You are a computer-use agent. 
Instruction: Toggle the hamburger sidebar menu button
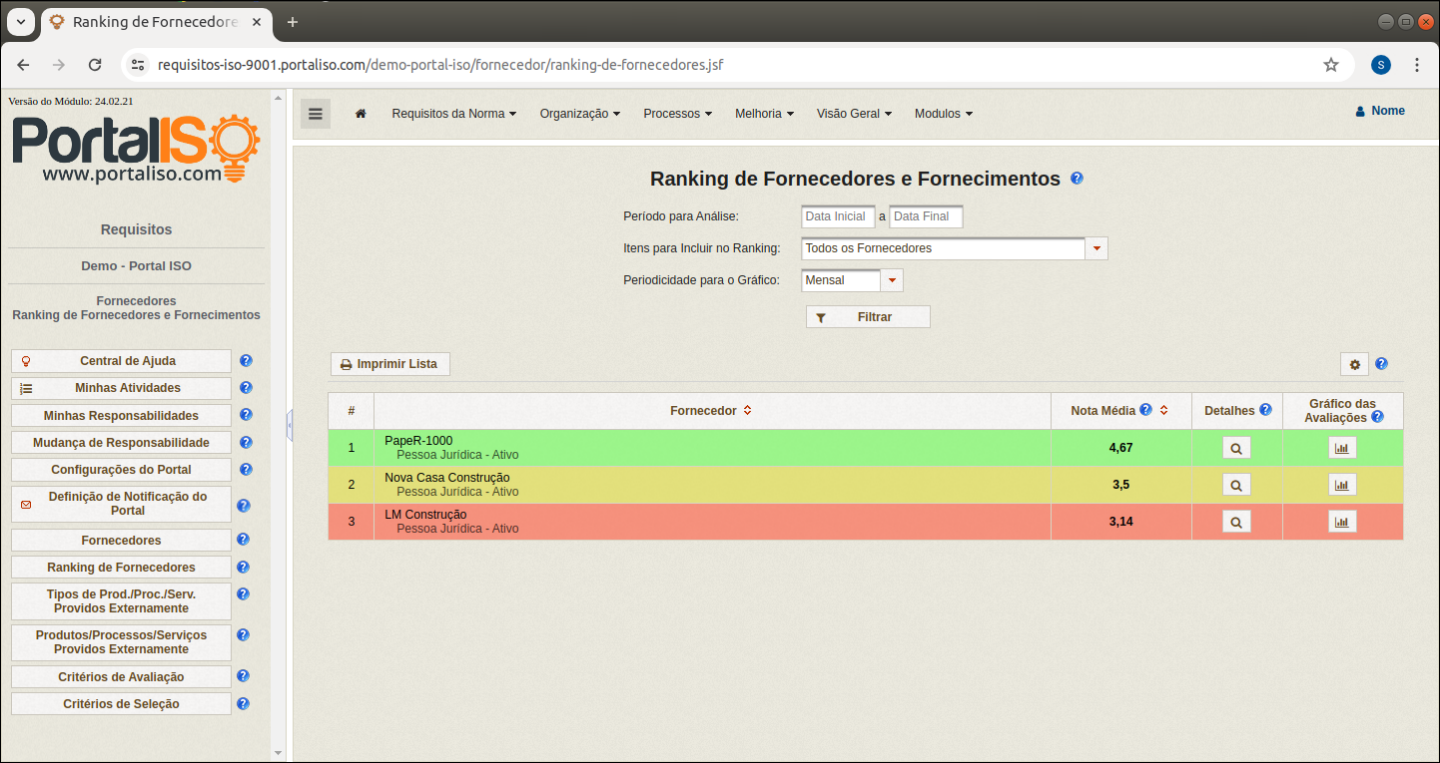[316, 114]
